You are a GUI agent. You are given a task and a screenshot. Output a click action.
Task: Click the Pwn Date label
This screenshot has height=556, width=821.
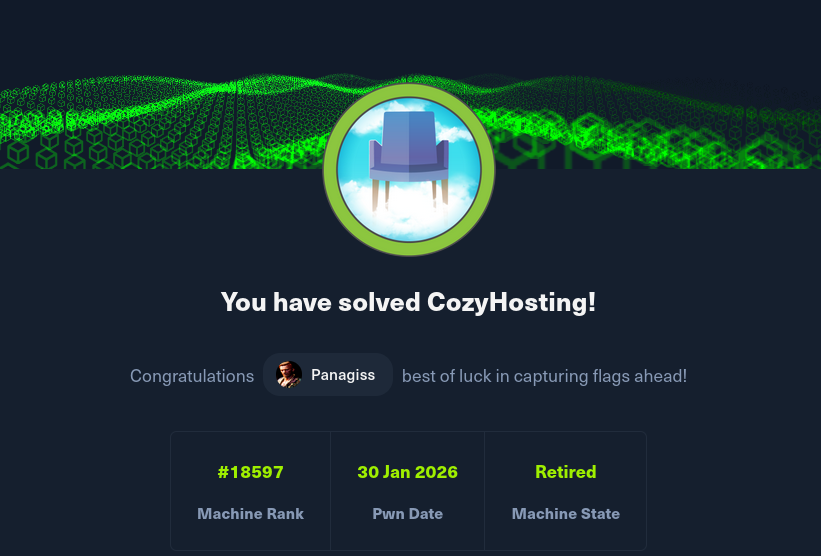point(407,514)
